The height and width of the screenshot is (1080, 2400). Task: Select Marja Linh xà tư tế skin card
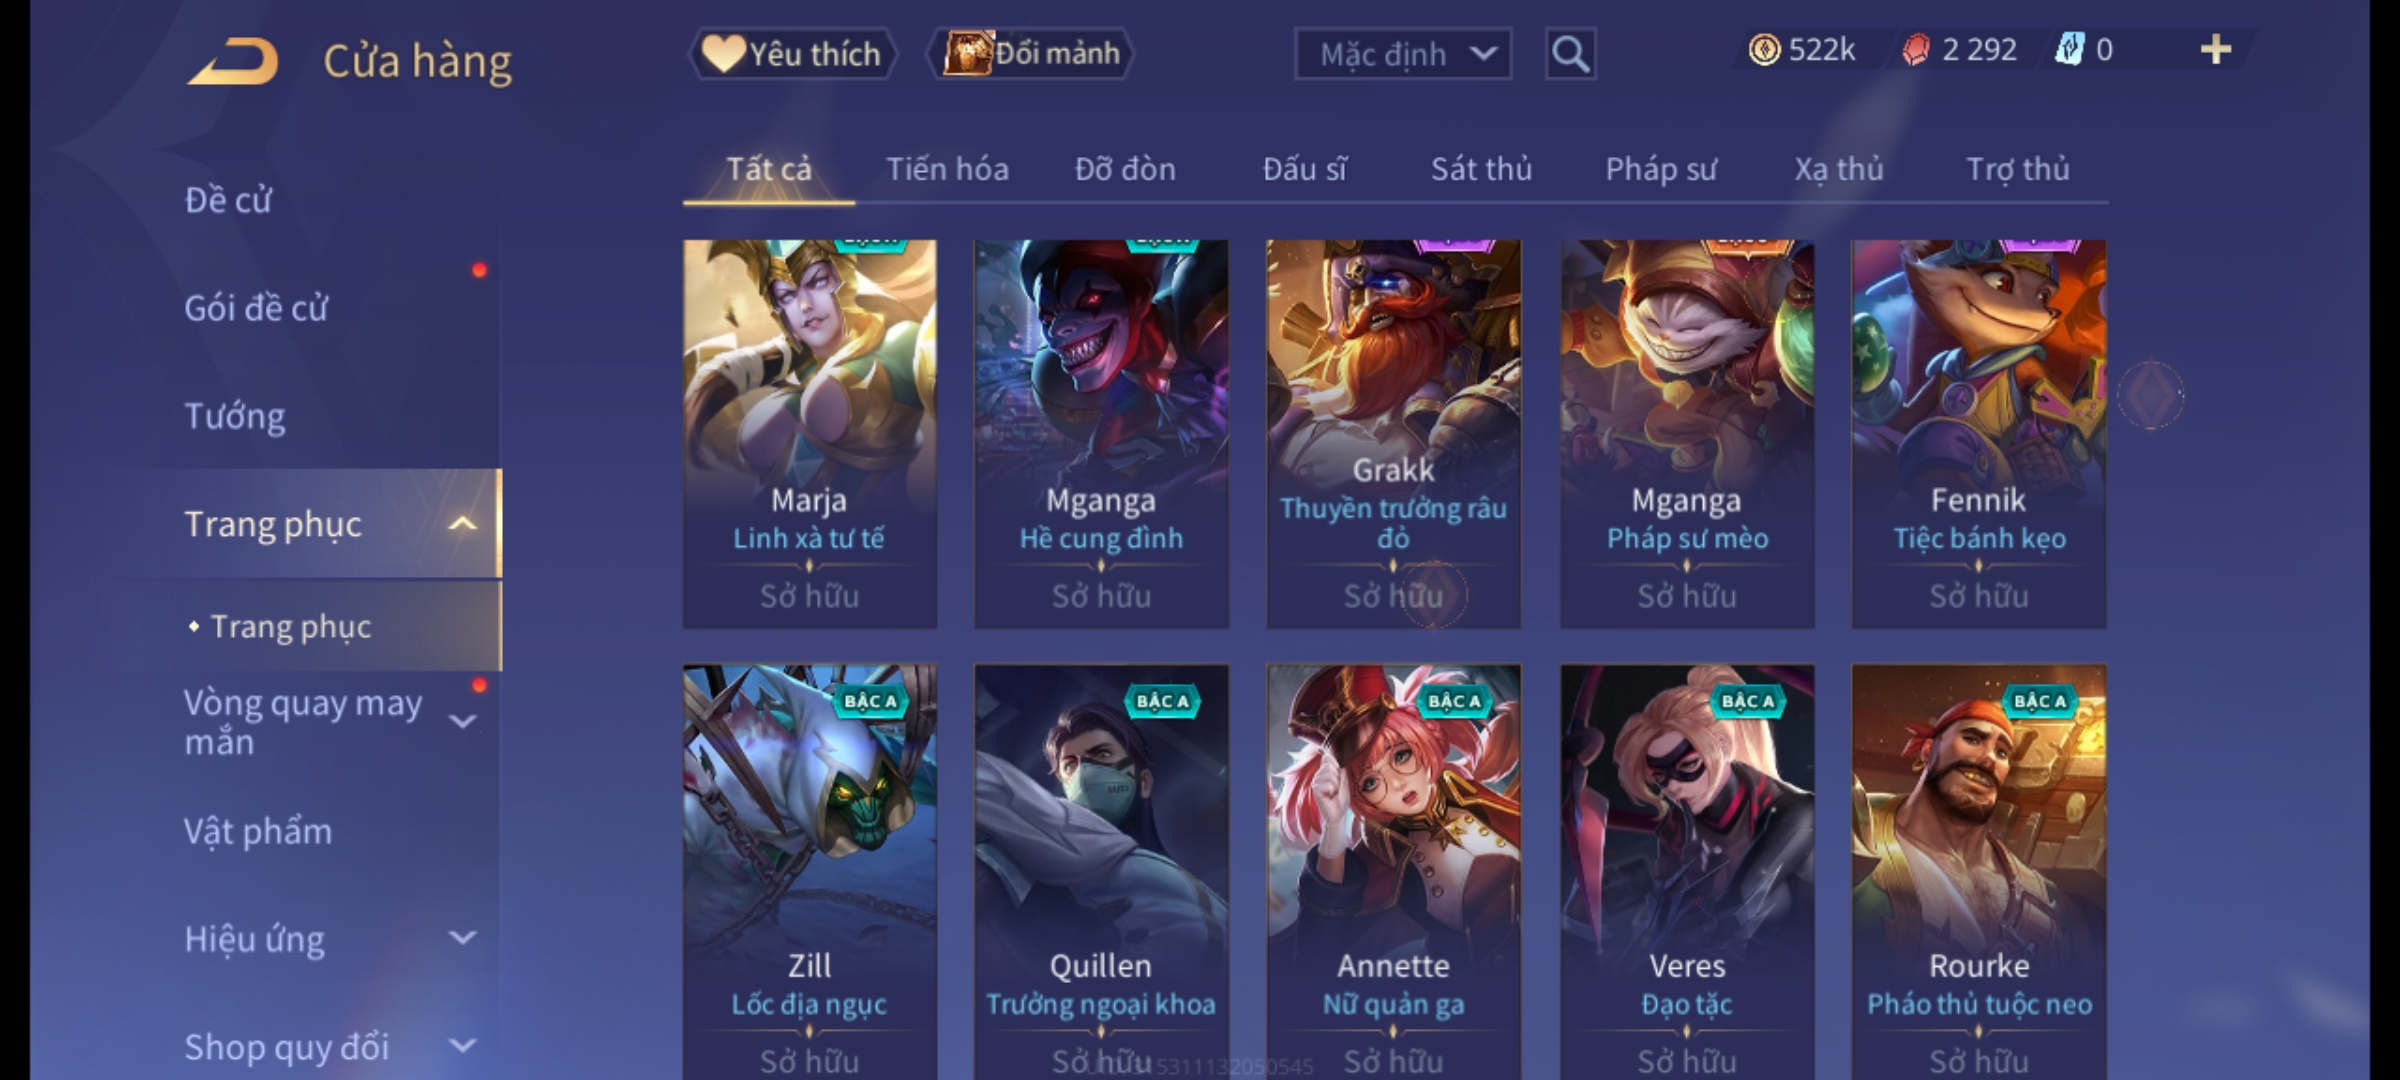(x=810, y=433)
